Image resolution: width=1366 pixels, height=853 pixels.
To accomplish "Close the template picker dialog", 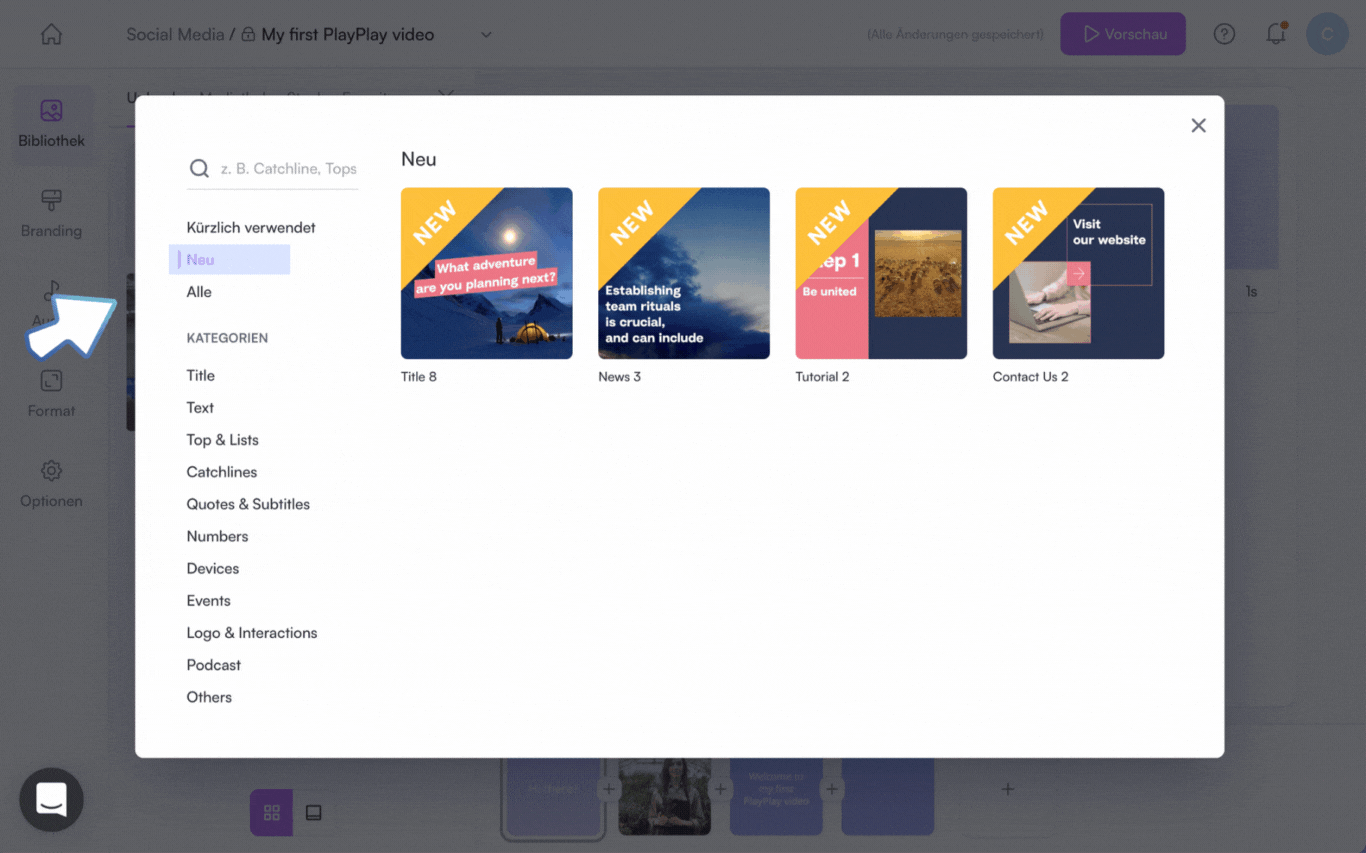I will [1198, 126].
